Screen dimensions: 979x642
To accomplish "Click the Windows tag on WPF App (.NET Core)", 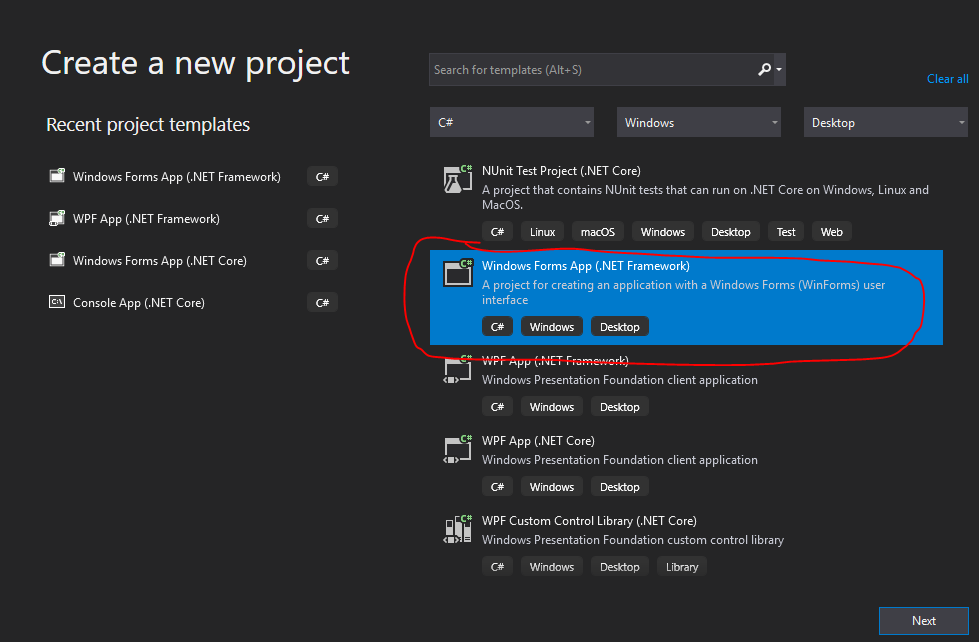I will click(x=551, y=486).
